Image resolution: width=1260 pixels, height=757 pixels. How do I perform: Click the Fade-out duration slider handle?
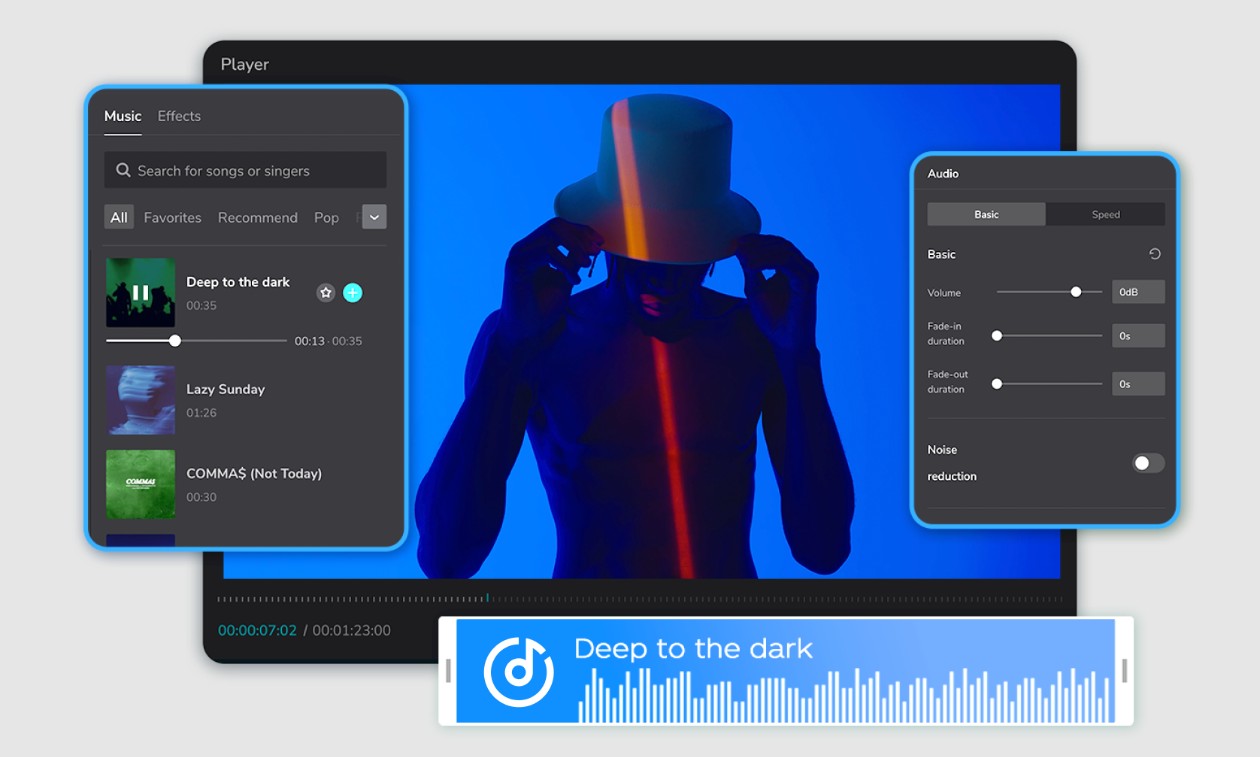pyautogui.click(x=997, y=384)
